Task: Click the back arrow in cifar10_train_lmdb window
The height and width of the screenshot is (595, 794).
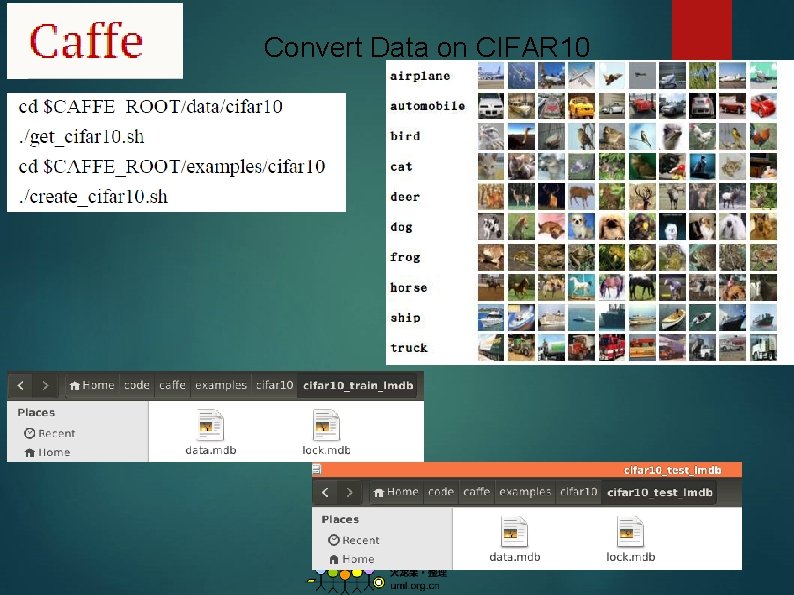Action: [x=20, y=386]
